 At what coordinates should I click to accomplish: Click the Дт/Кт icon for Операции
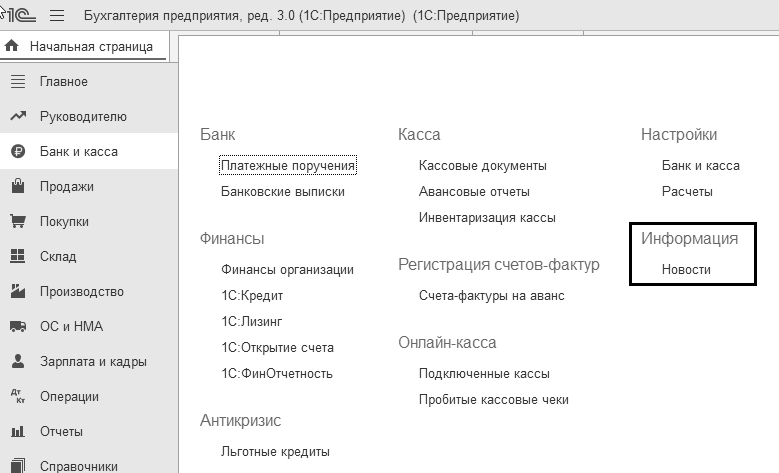pos(17,396)
